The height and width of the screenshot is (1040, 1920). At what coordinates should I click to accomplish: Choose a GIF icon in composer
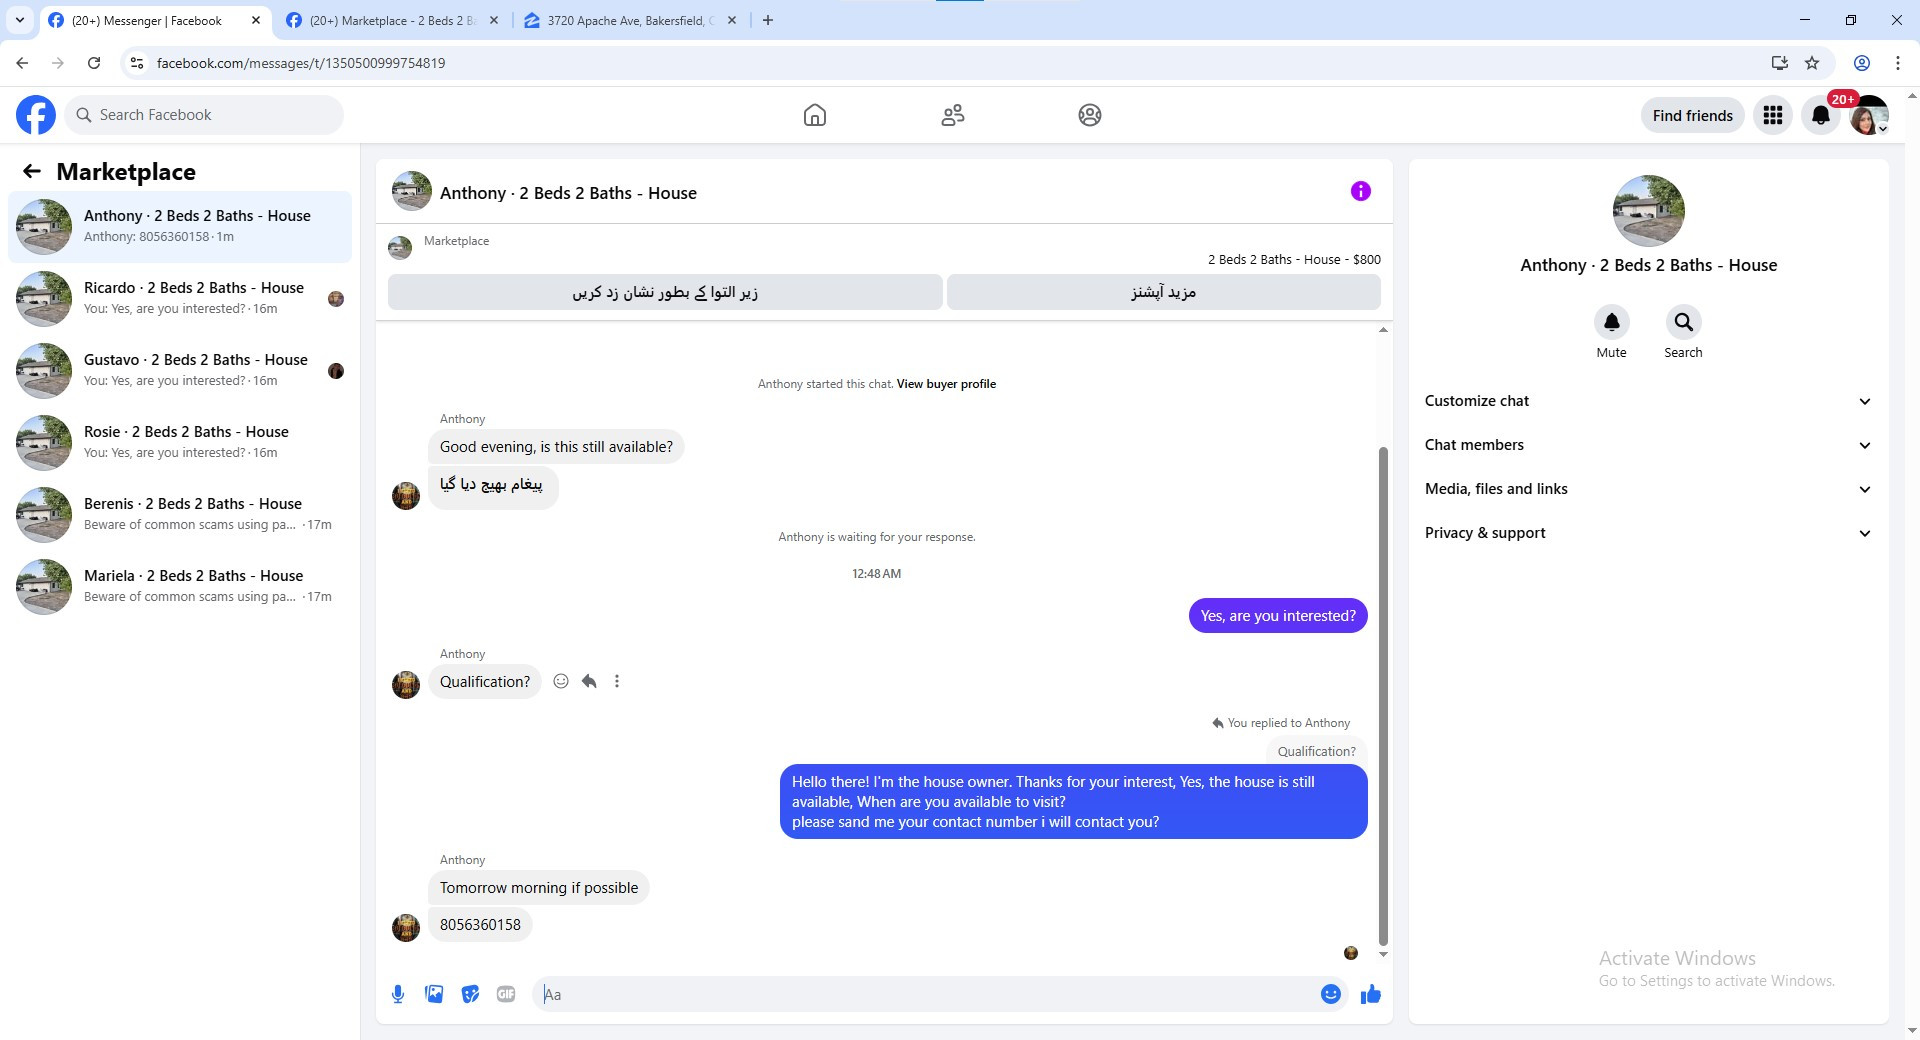(x=506, y=994)
